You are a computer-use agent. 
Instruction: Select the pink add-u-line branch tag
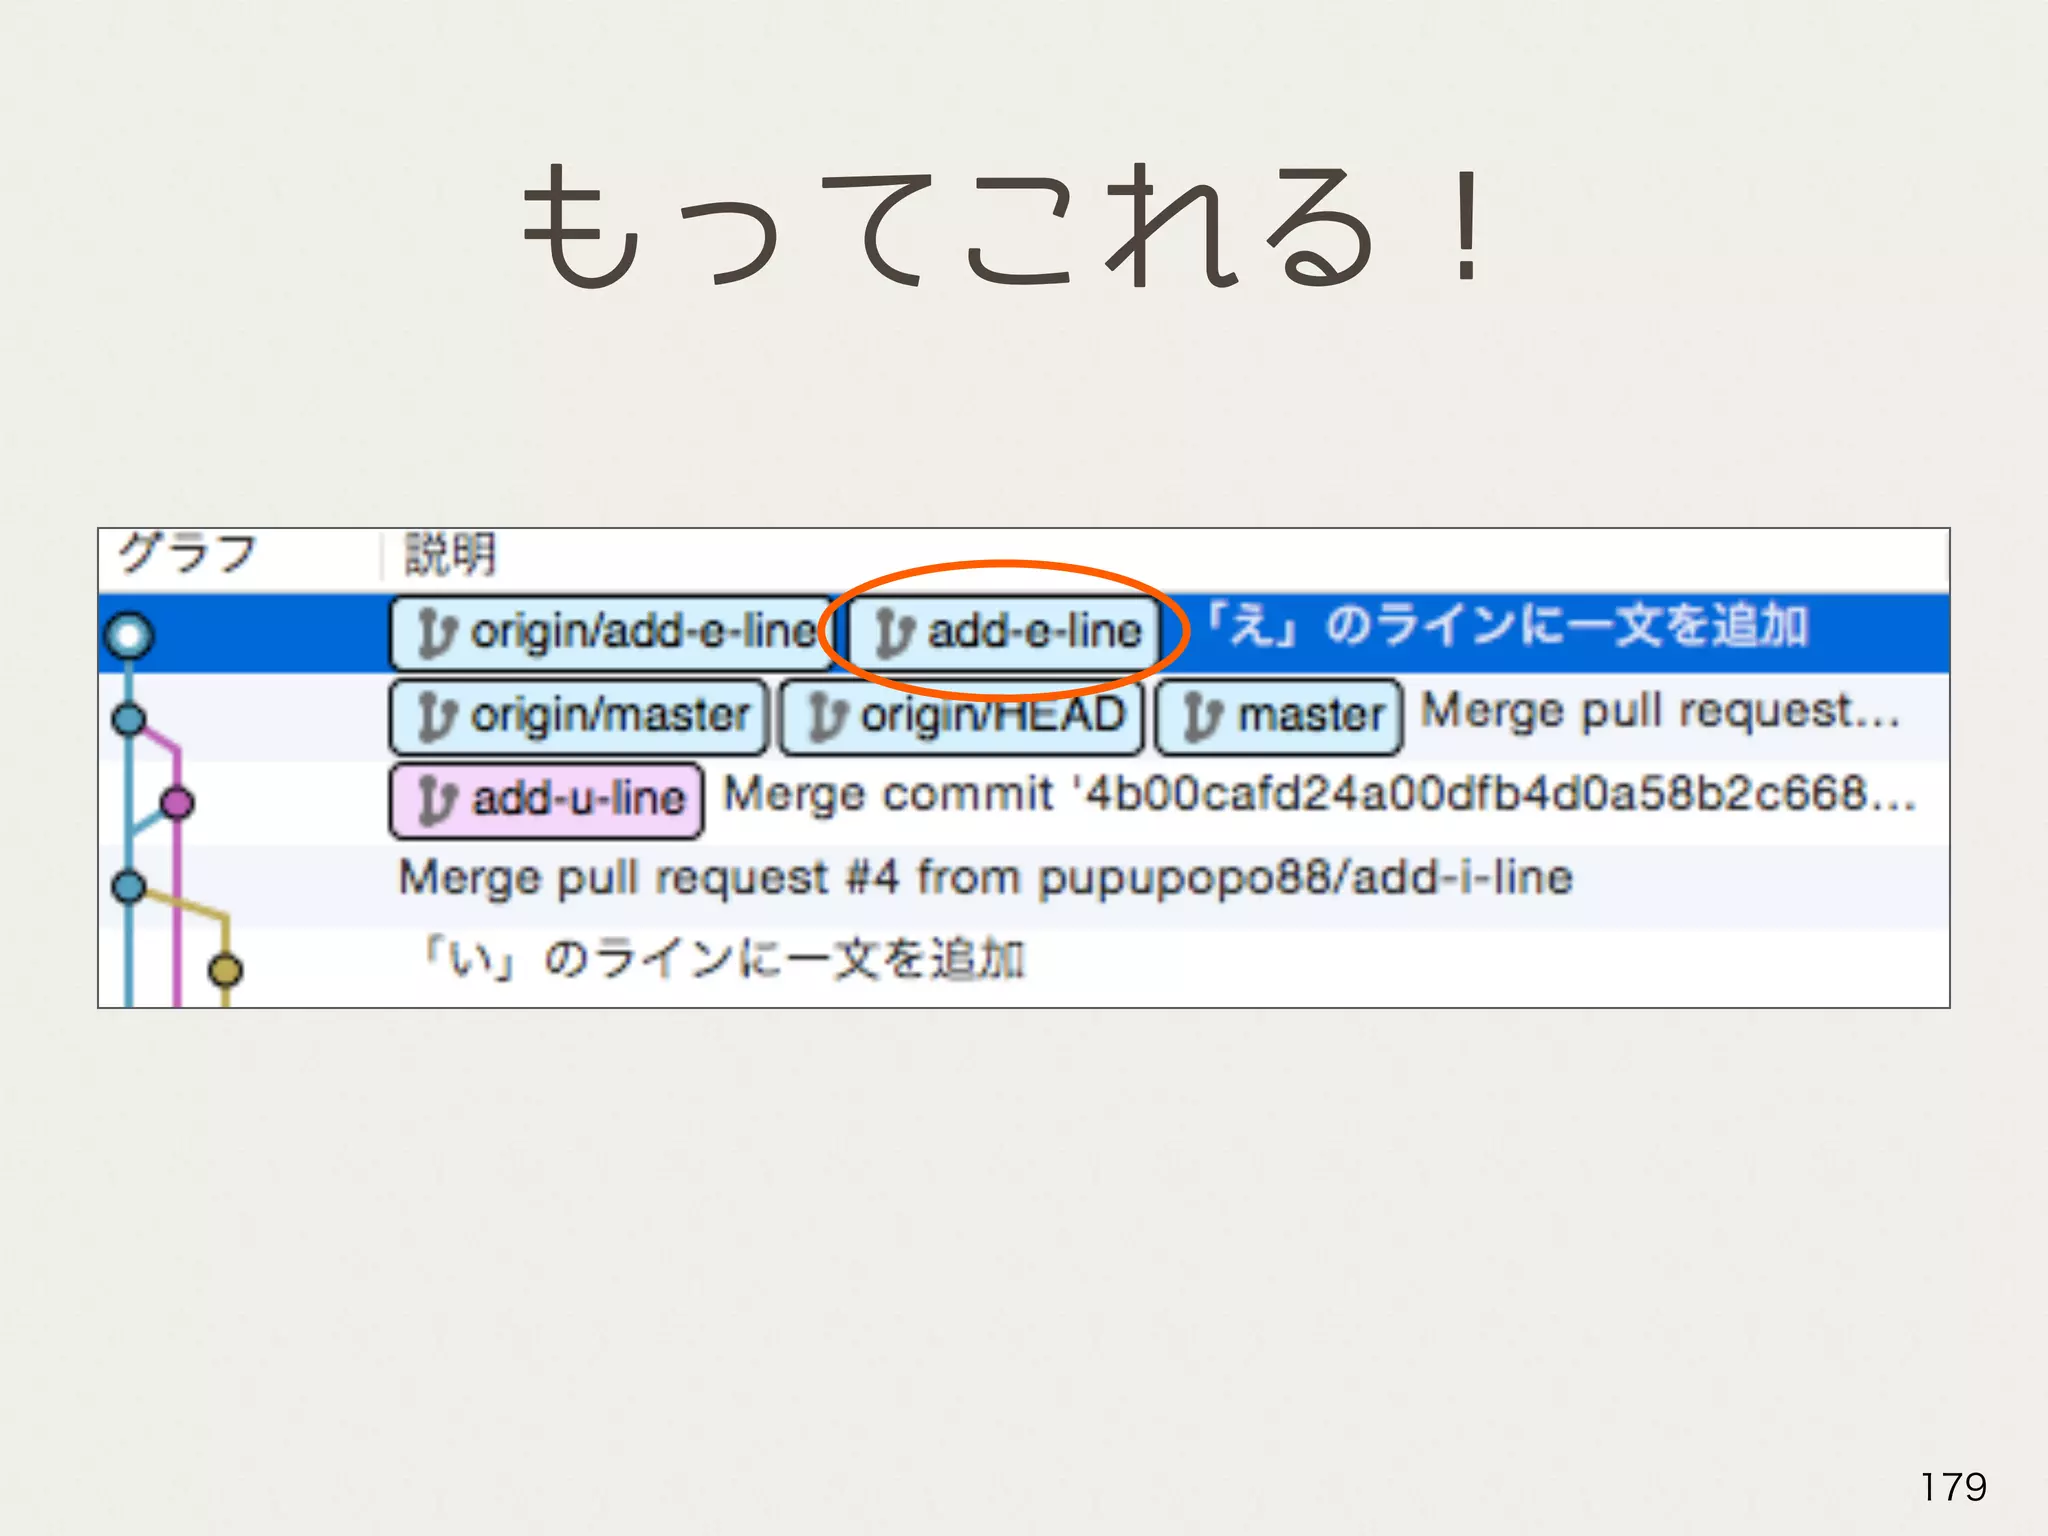546,800
